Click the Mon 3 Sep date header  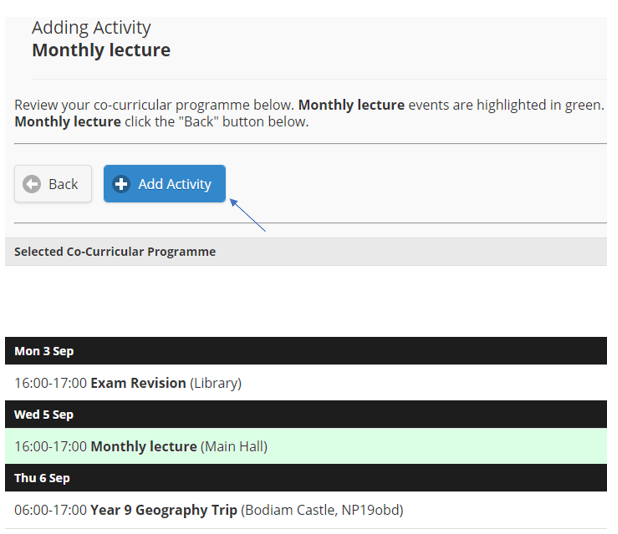pos(44,351)
